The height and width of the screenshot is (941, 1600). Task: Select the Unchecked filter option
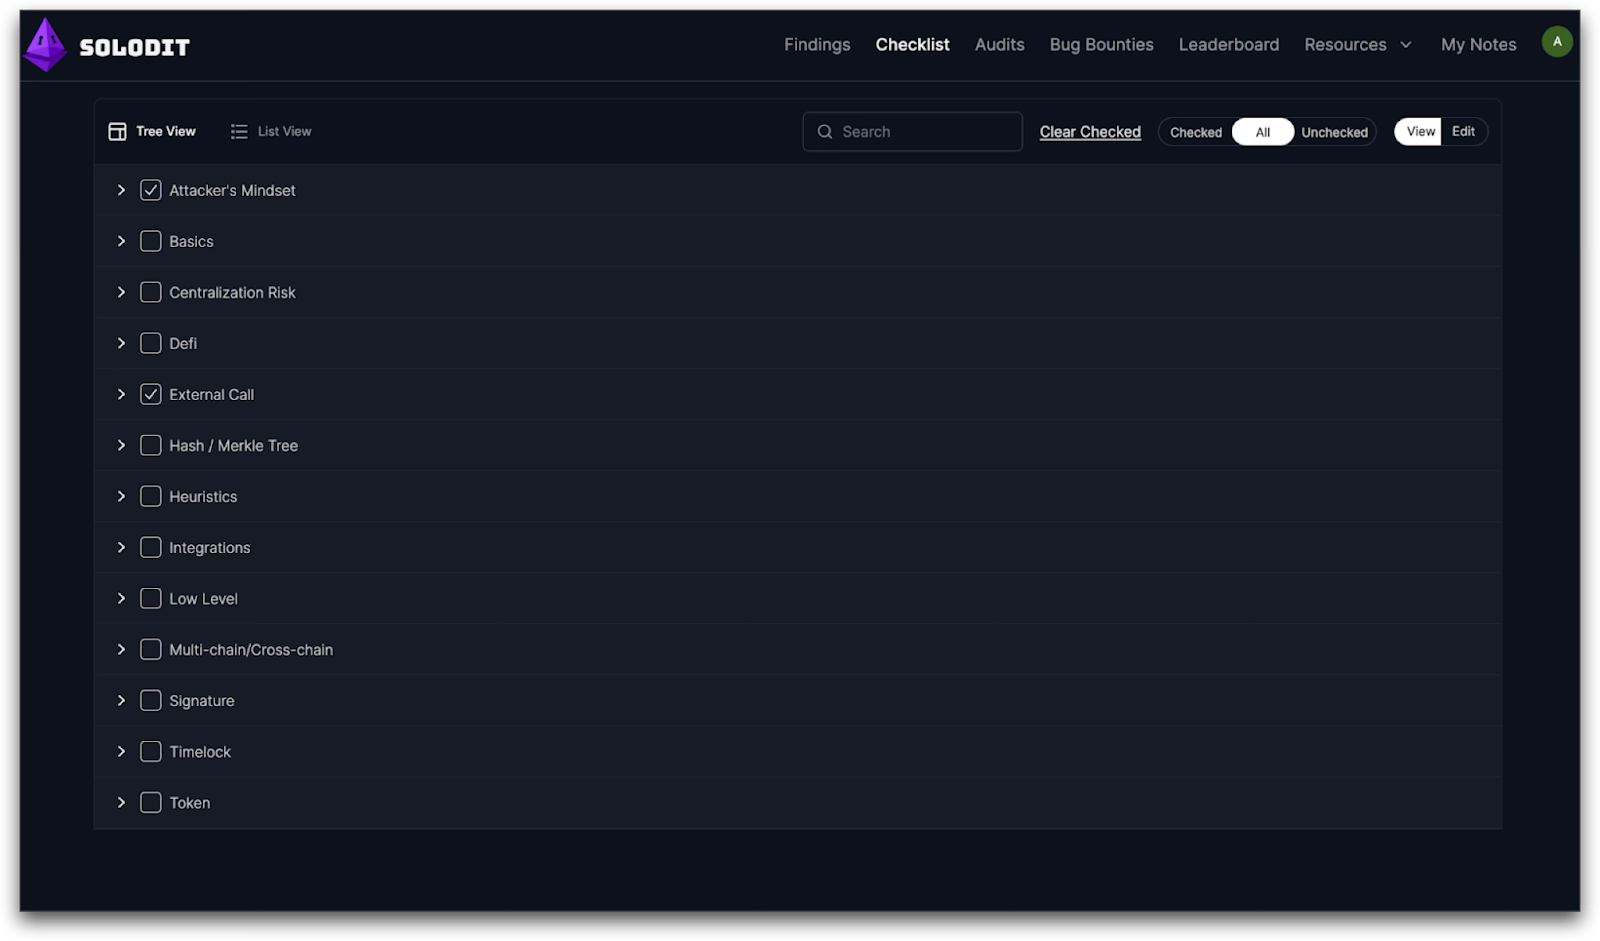[x=1334, y=131]
